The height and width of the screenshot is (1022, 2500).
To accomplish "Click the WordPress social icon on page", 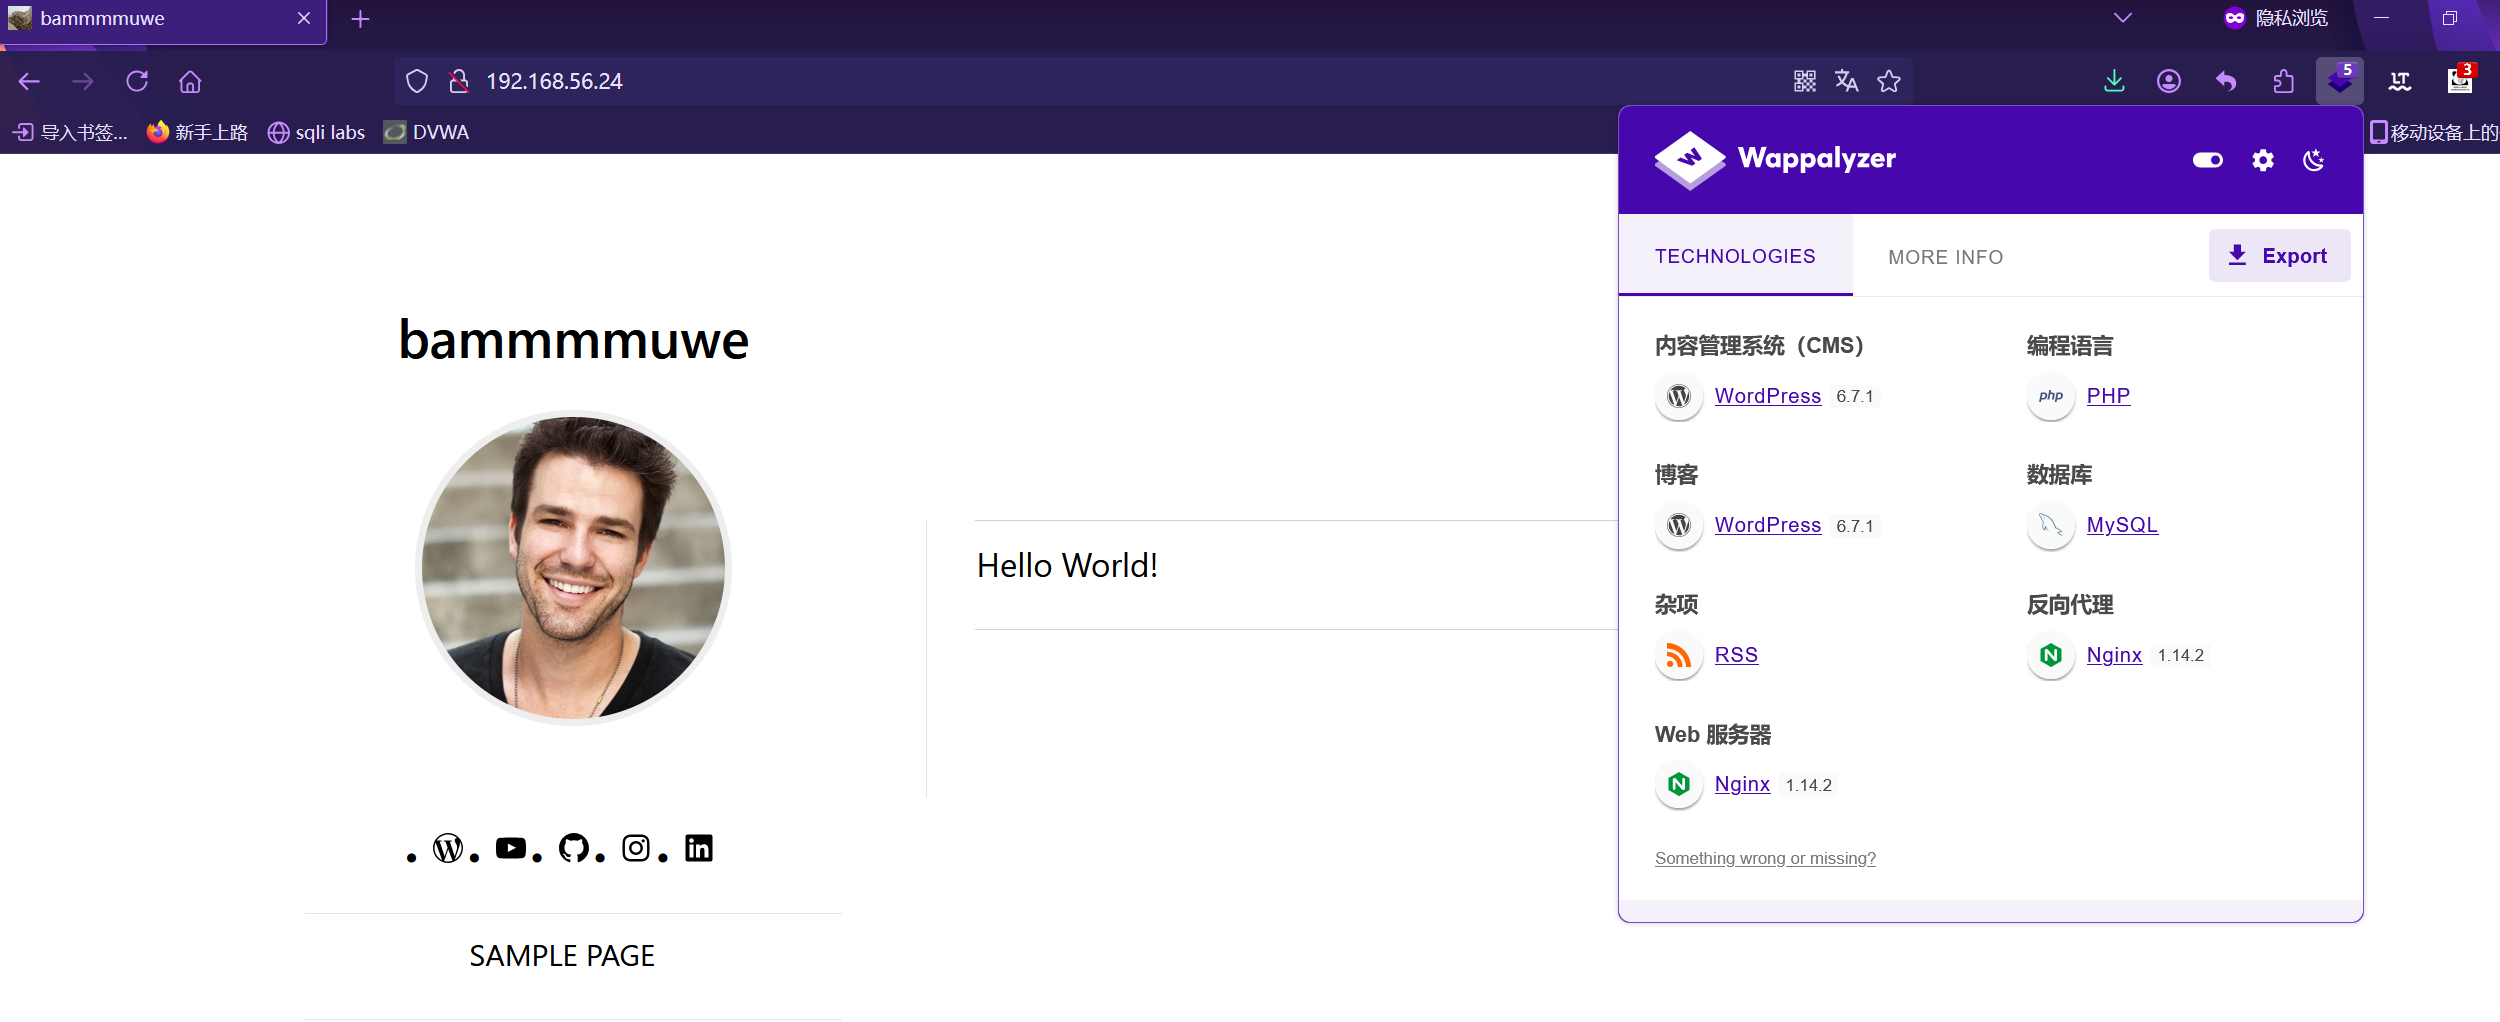I will (447, 848).
